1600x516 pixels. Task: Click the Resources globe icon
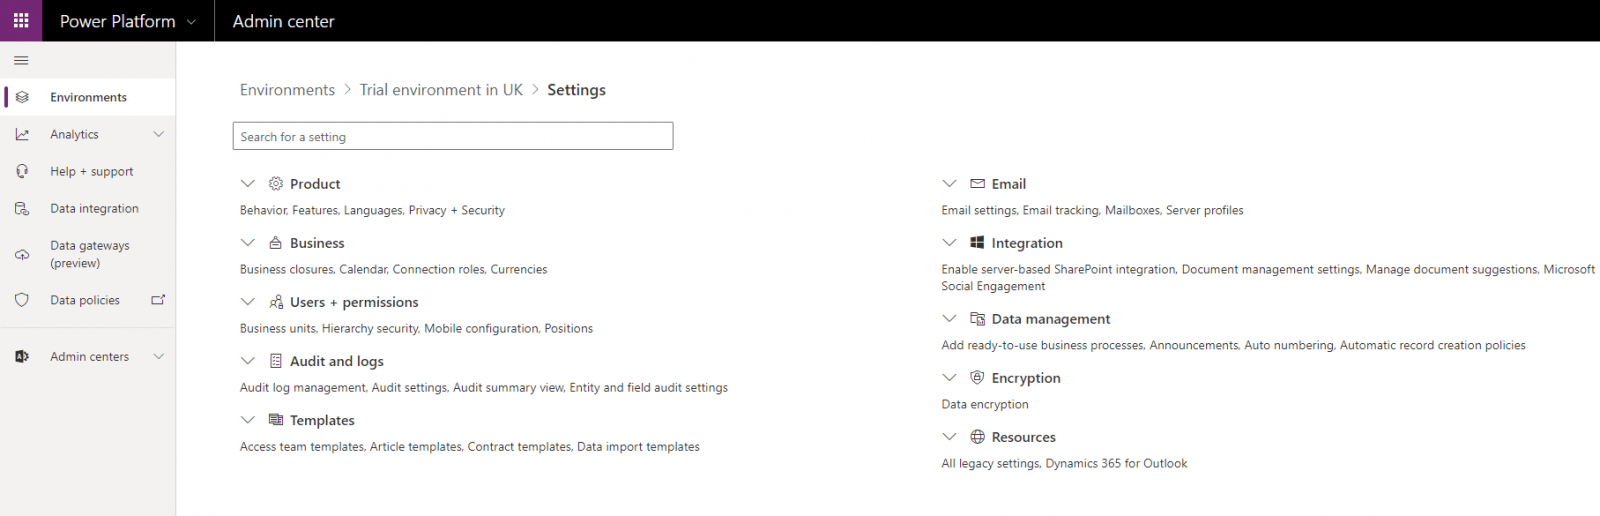click(x=978, y=436)
